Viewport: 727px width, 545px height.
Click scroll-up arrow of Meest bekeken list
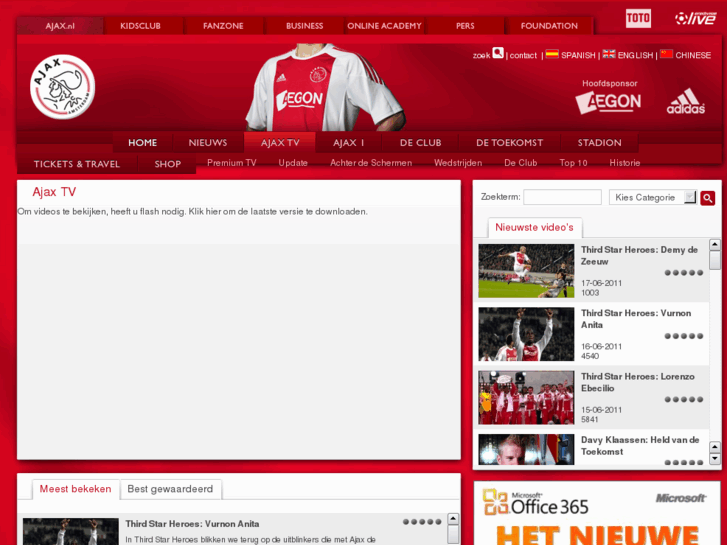[453, 519]
